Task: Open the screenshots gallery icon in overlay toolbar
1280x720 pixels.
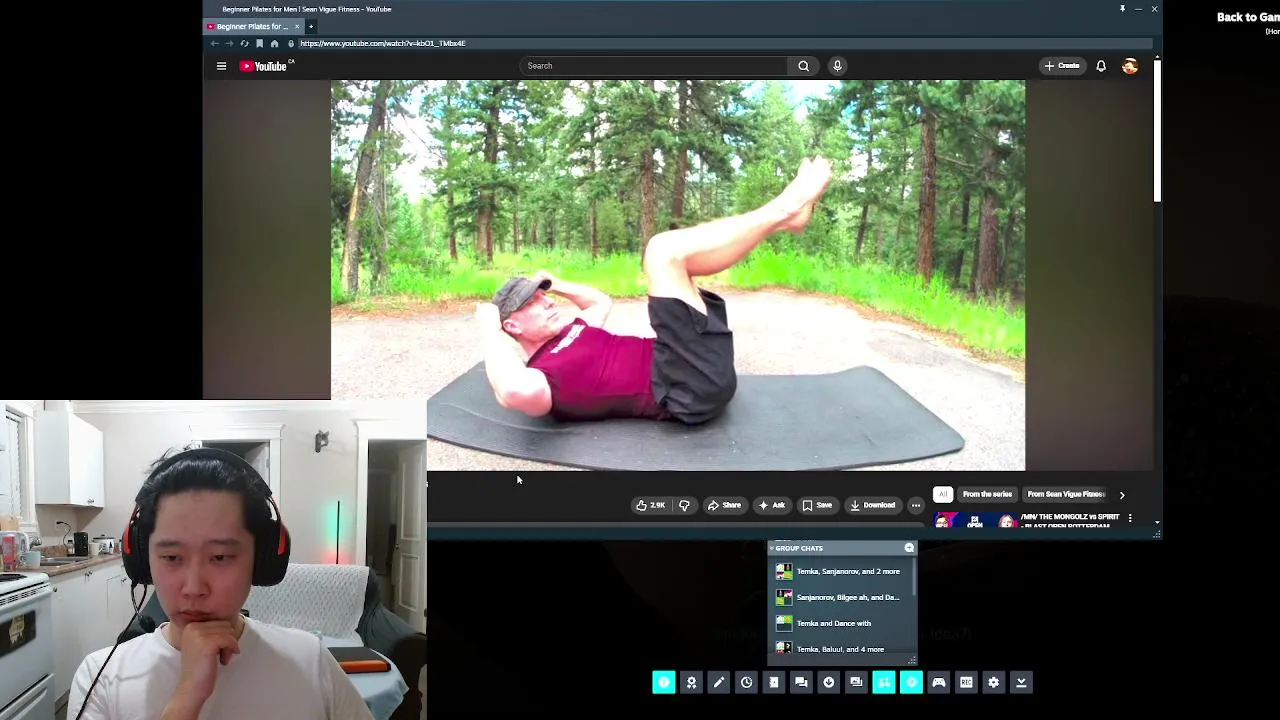Action: [x=856, y=682]
